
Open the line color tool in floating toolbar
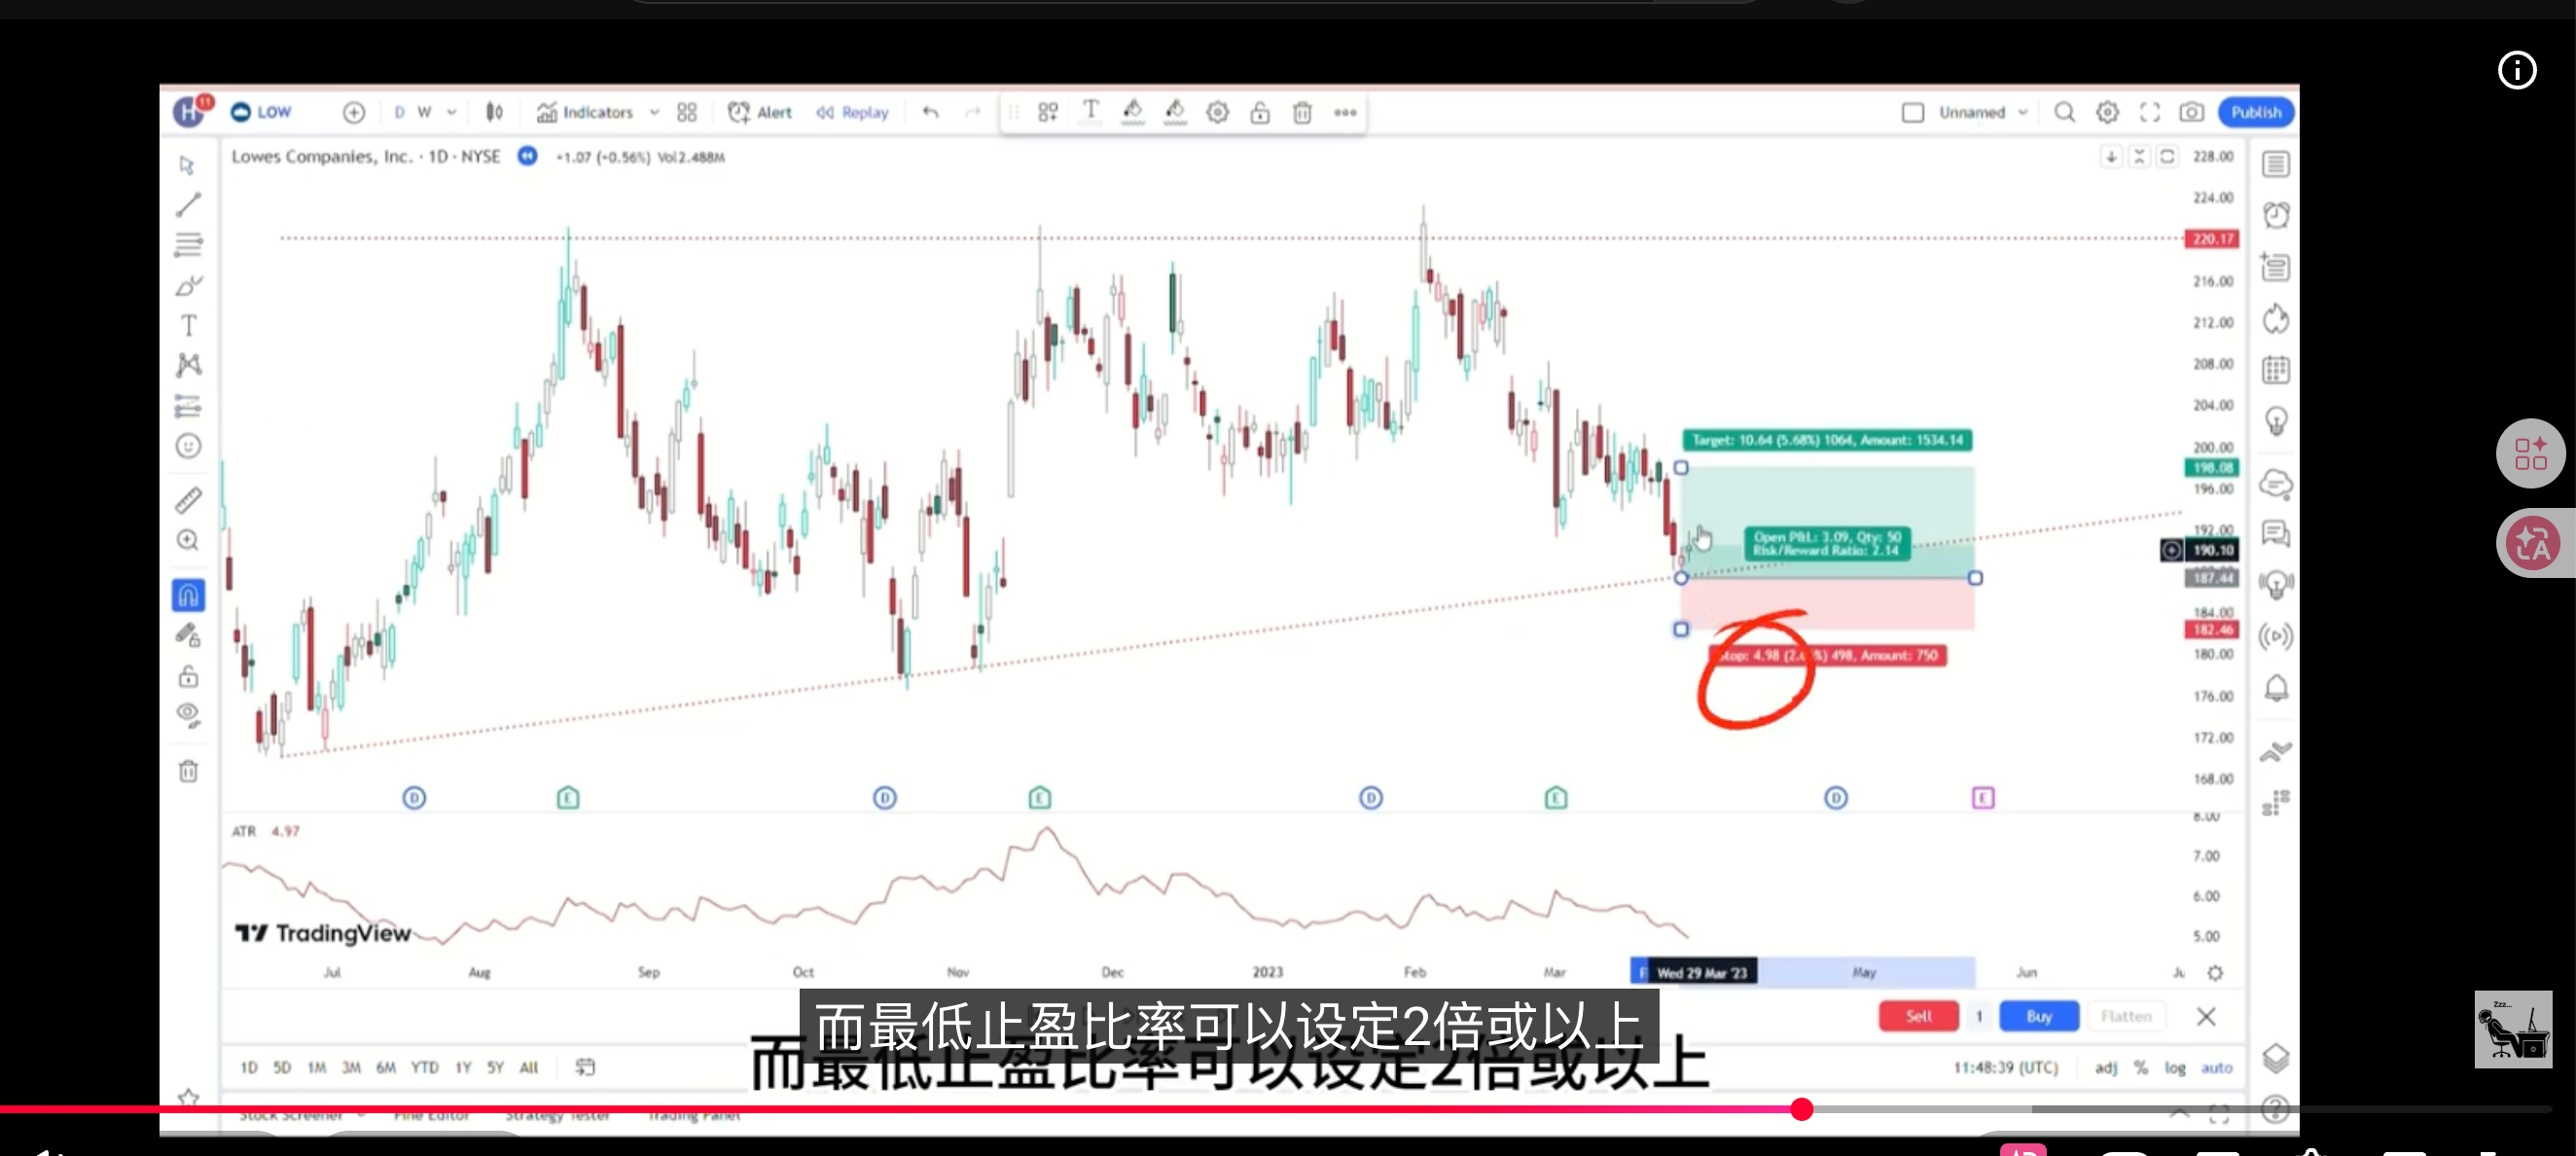click(1132, 113)
